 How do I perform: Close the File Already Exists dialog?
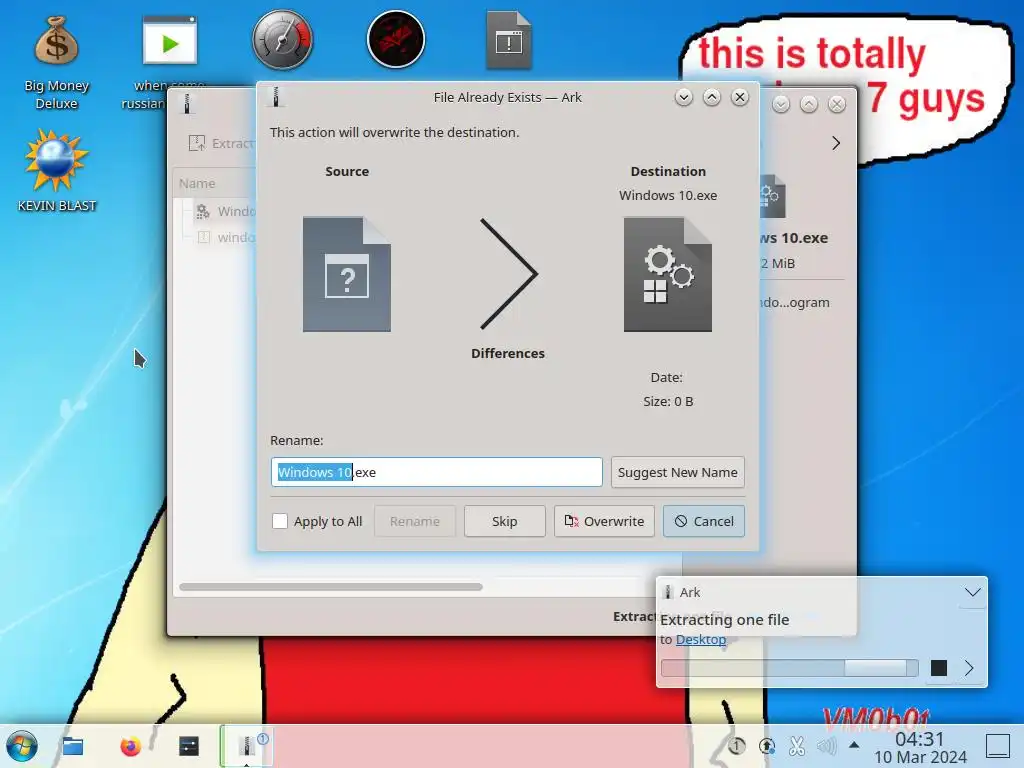click(x=740, y=97)
